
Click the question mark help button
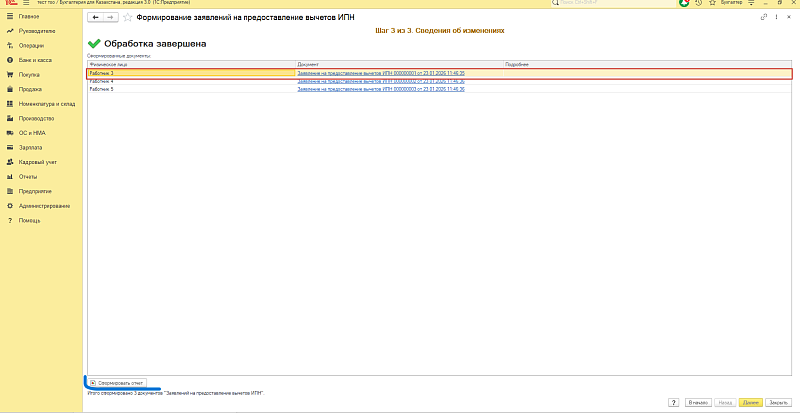point(675,401)
